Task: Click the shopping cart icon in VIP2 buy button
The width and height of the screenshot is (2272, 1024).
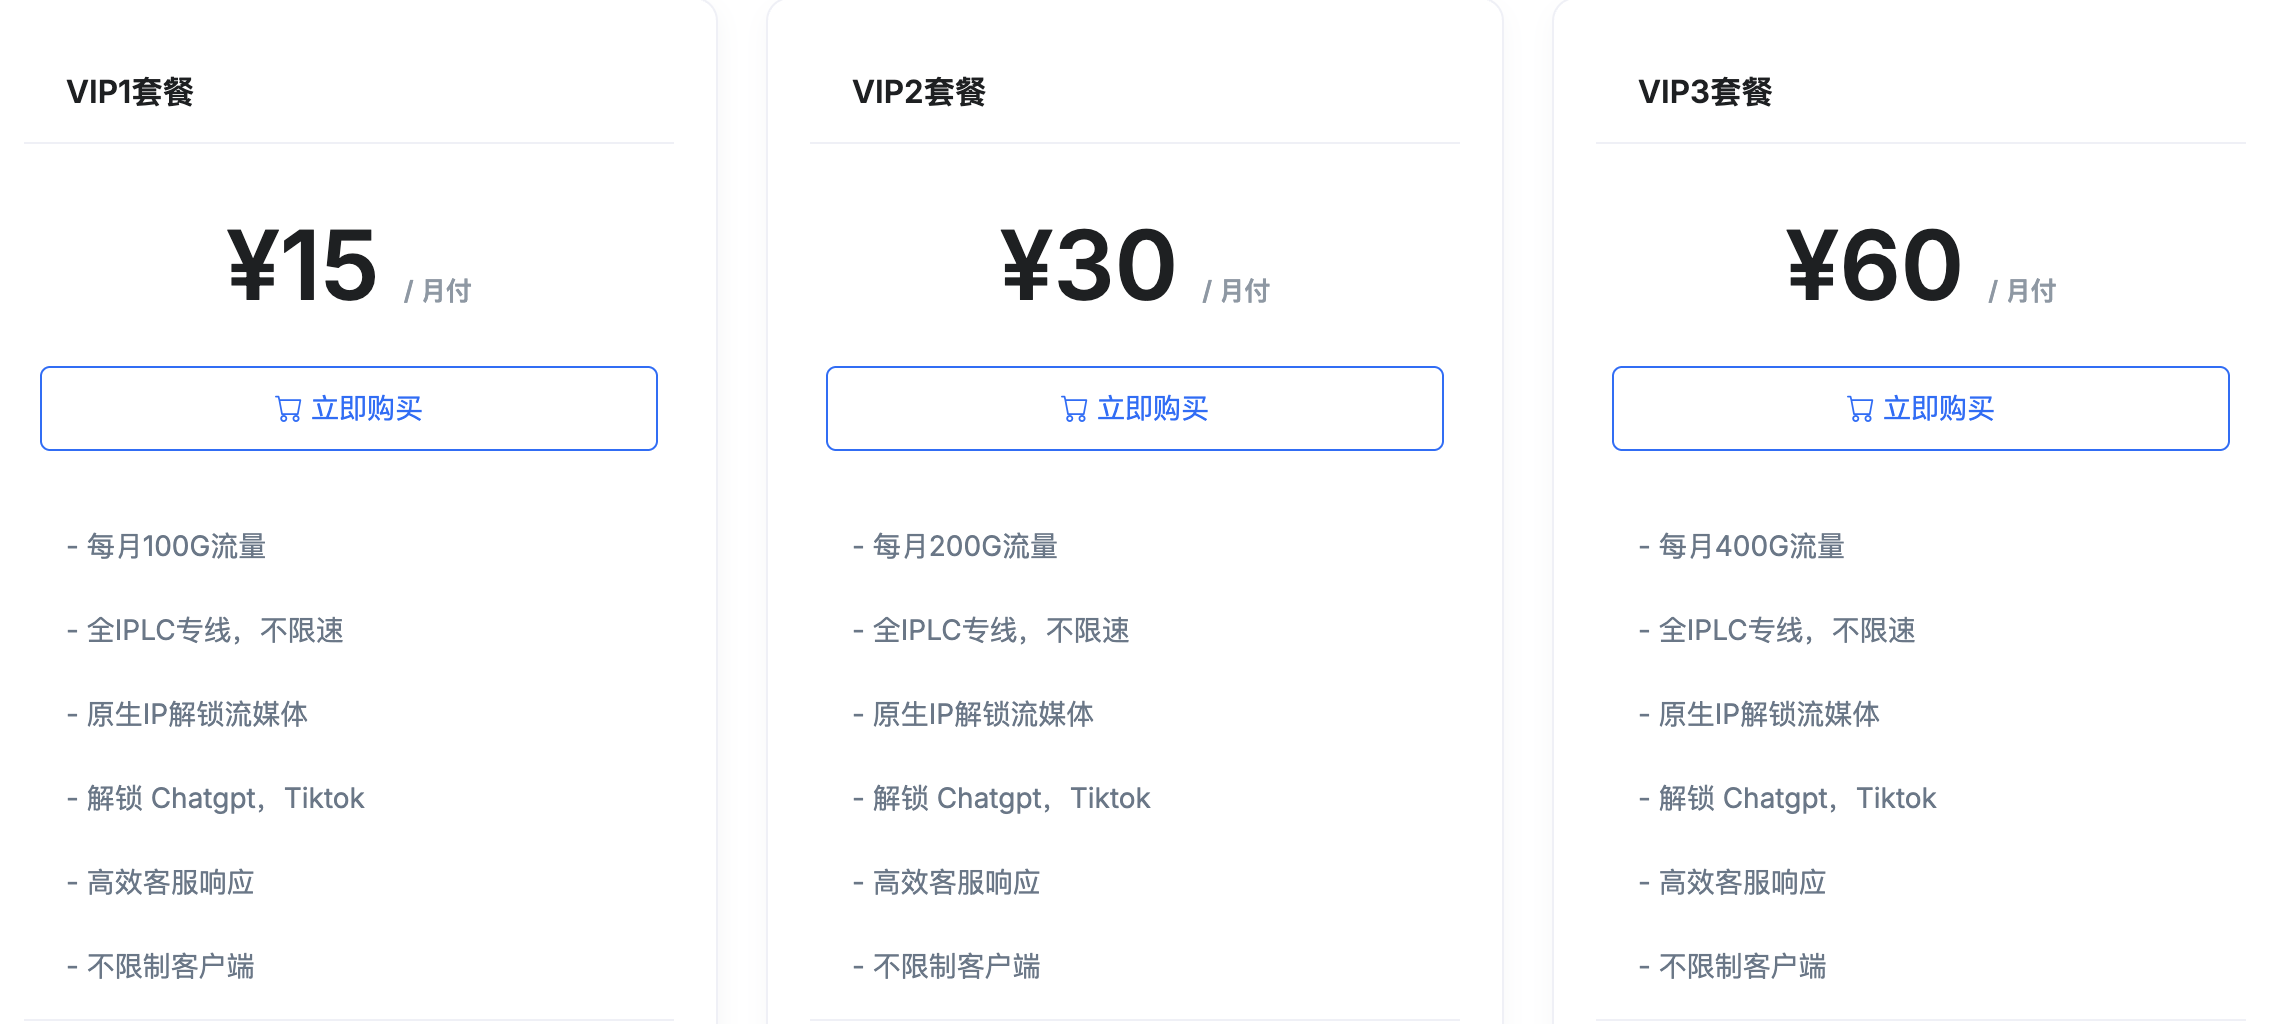Action: [1076, 408]
